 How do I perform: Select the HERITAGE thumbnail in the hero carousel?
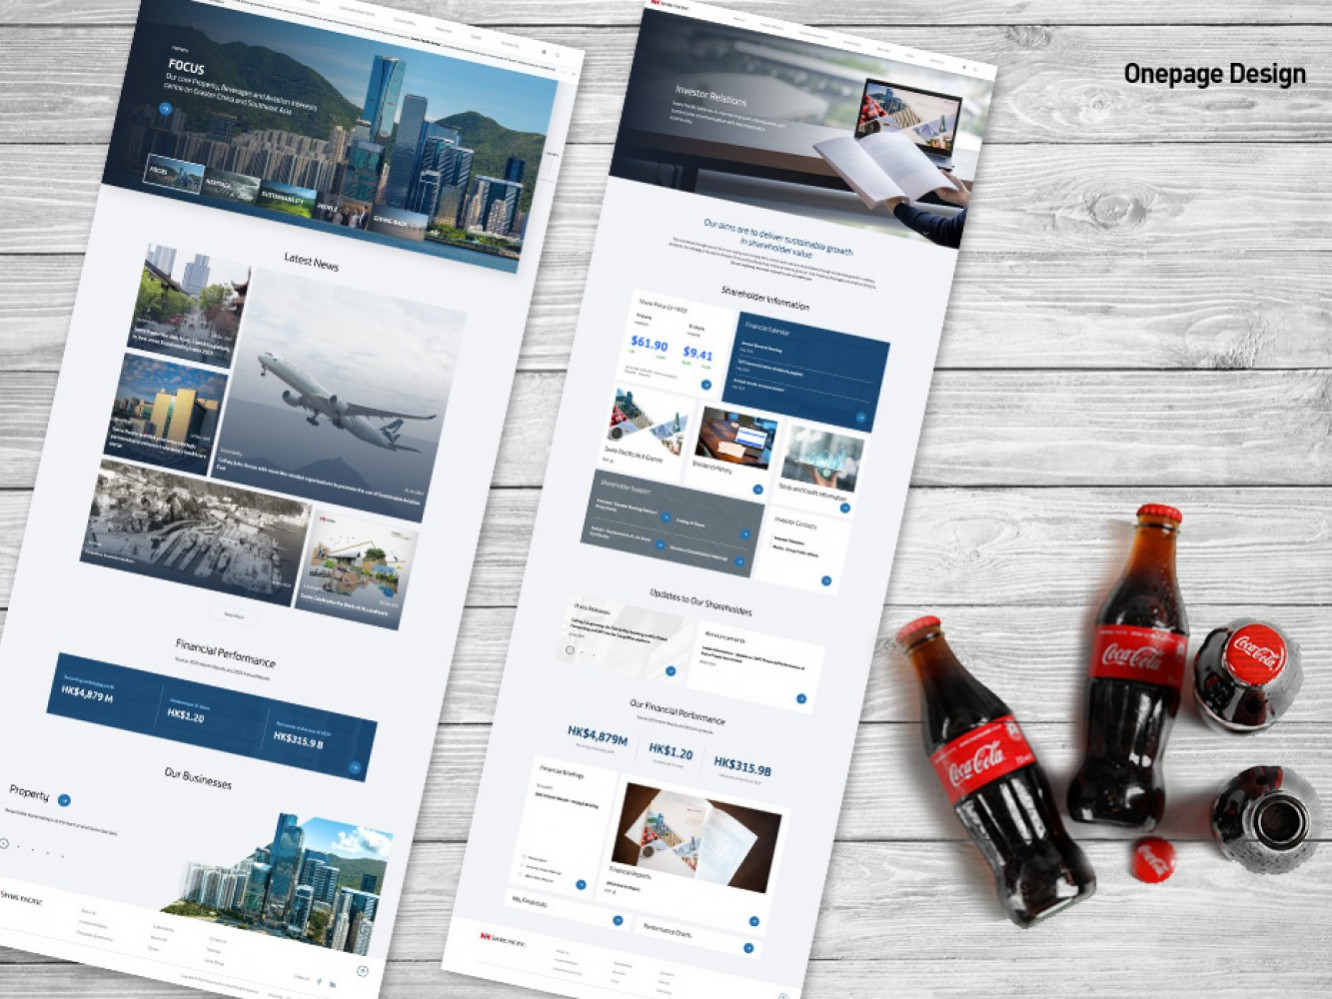point(231,186)
